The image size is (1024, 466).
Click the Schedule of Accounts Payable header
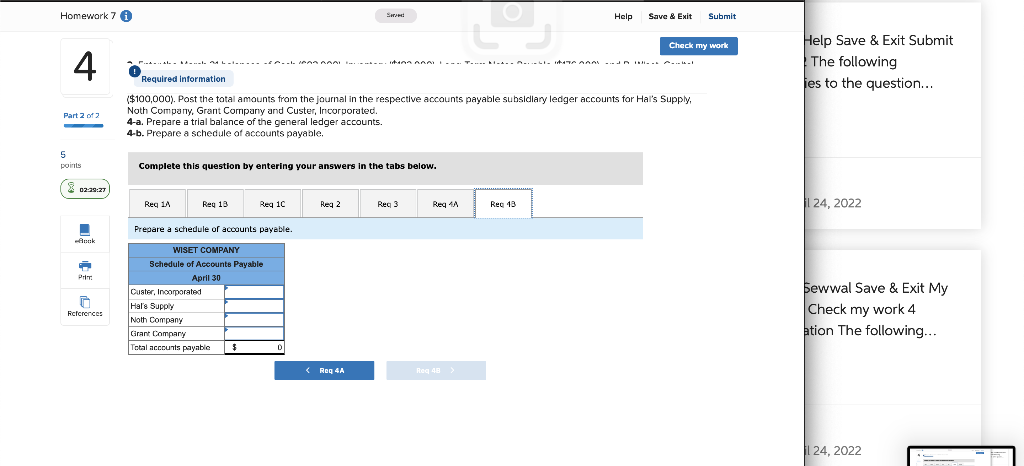click(x=206, y=264)
